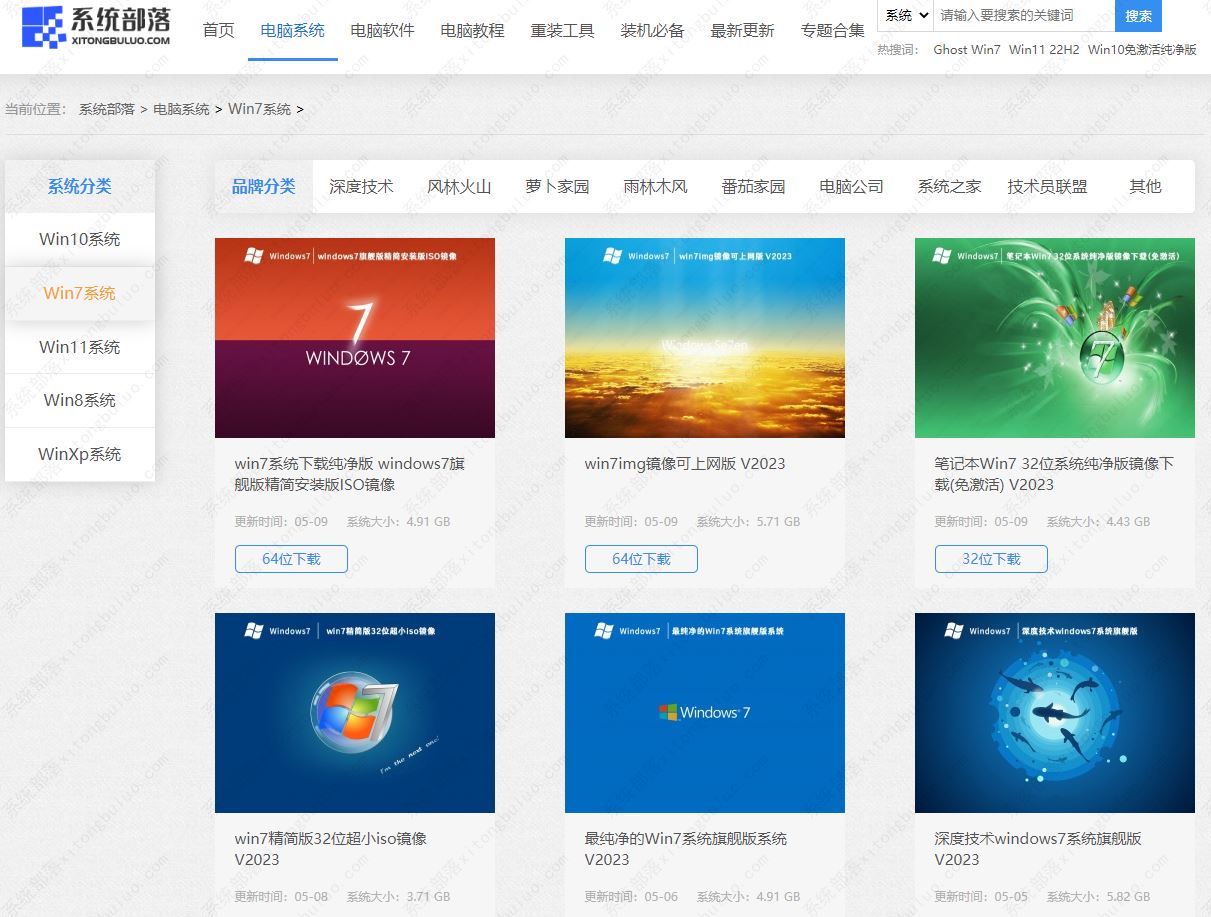Open win7精简版32位超小iso镜像 title link

(x=331, y=849)
